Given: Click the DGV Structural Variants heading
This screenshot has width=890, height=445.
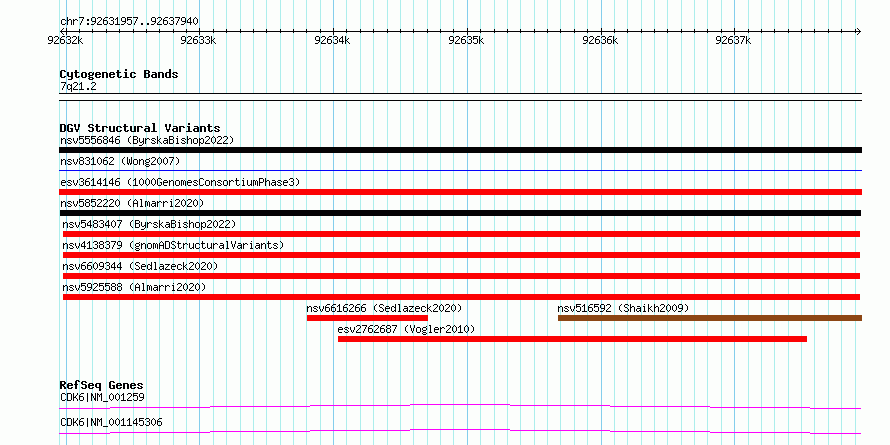Looking at the screenshot, I should tap(140, 128).
